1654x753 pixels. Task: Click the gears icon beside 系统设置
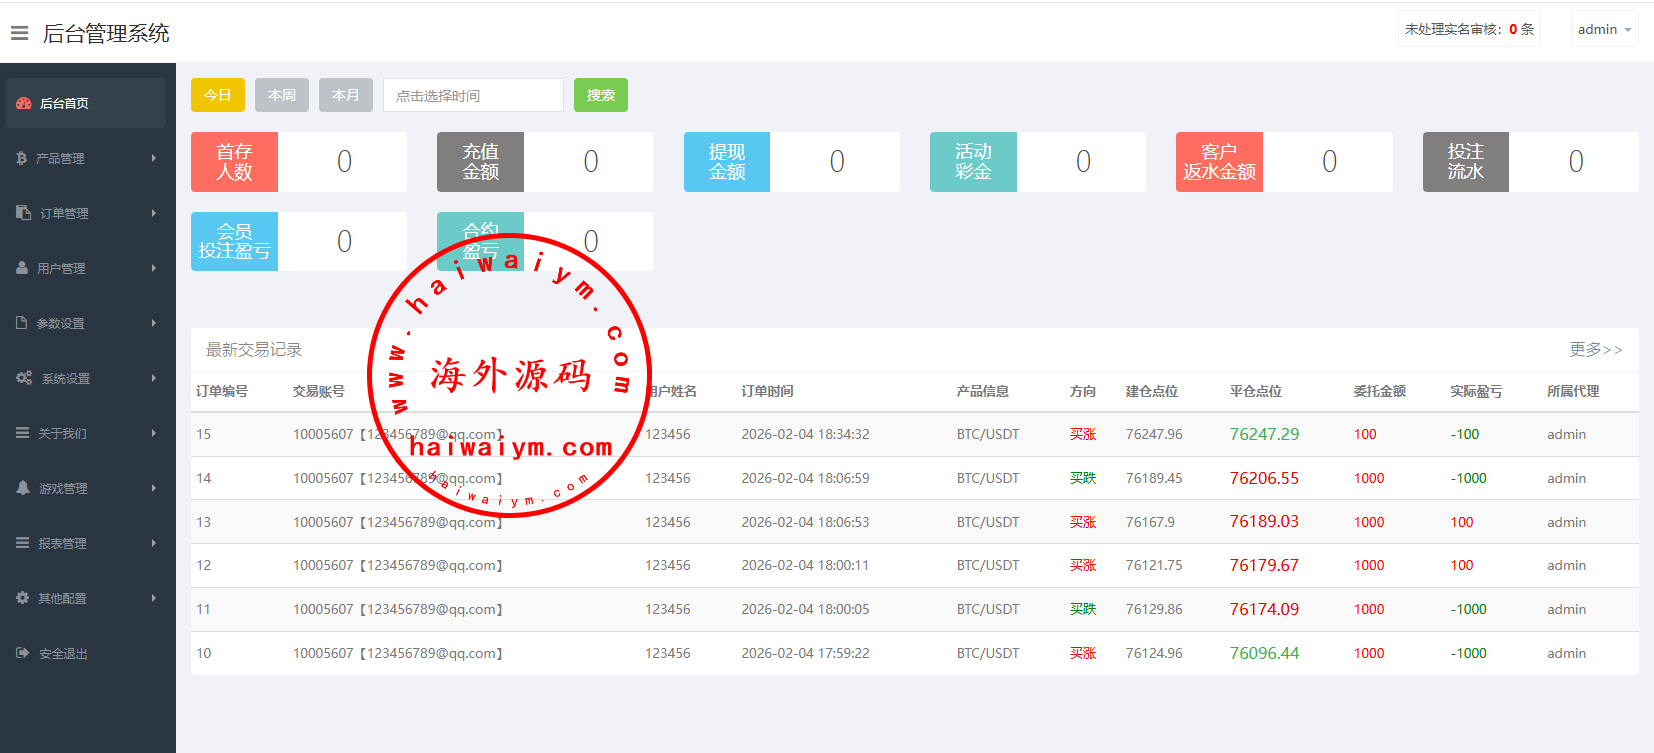[24, 378]
